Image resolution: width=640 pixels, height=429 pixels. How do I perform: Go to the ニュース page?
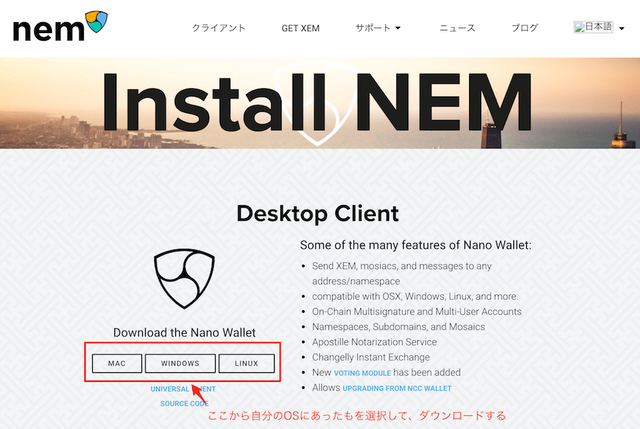457,28
